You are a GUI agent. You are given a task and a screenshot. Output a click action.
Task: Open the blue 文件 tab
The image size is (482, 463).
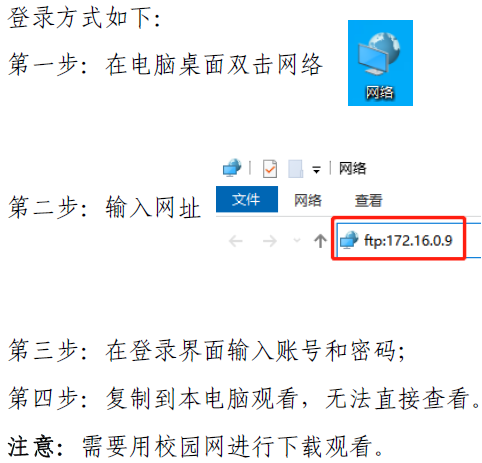coord(247,199)
